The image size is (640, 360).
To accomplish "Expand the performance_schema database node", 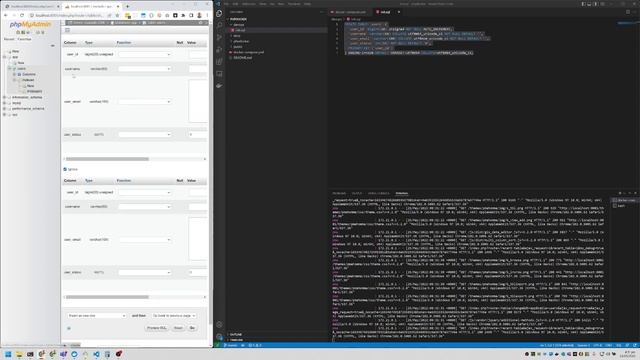I will pyautogui.click(x=4, y=109).
